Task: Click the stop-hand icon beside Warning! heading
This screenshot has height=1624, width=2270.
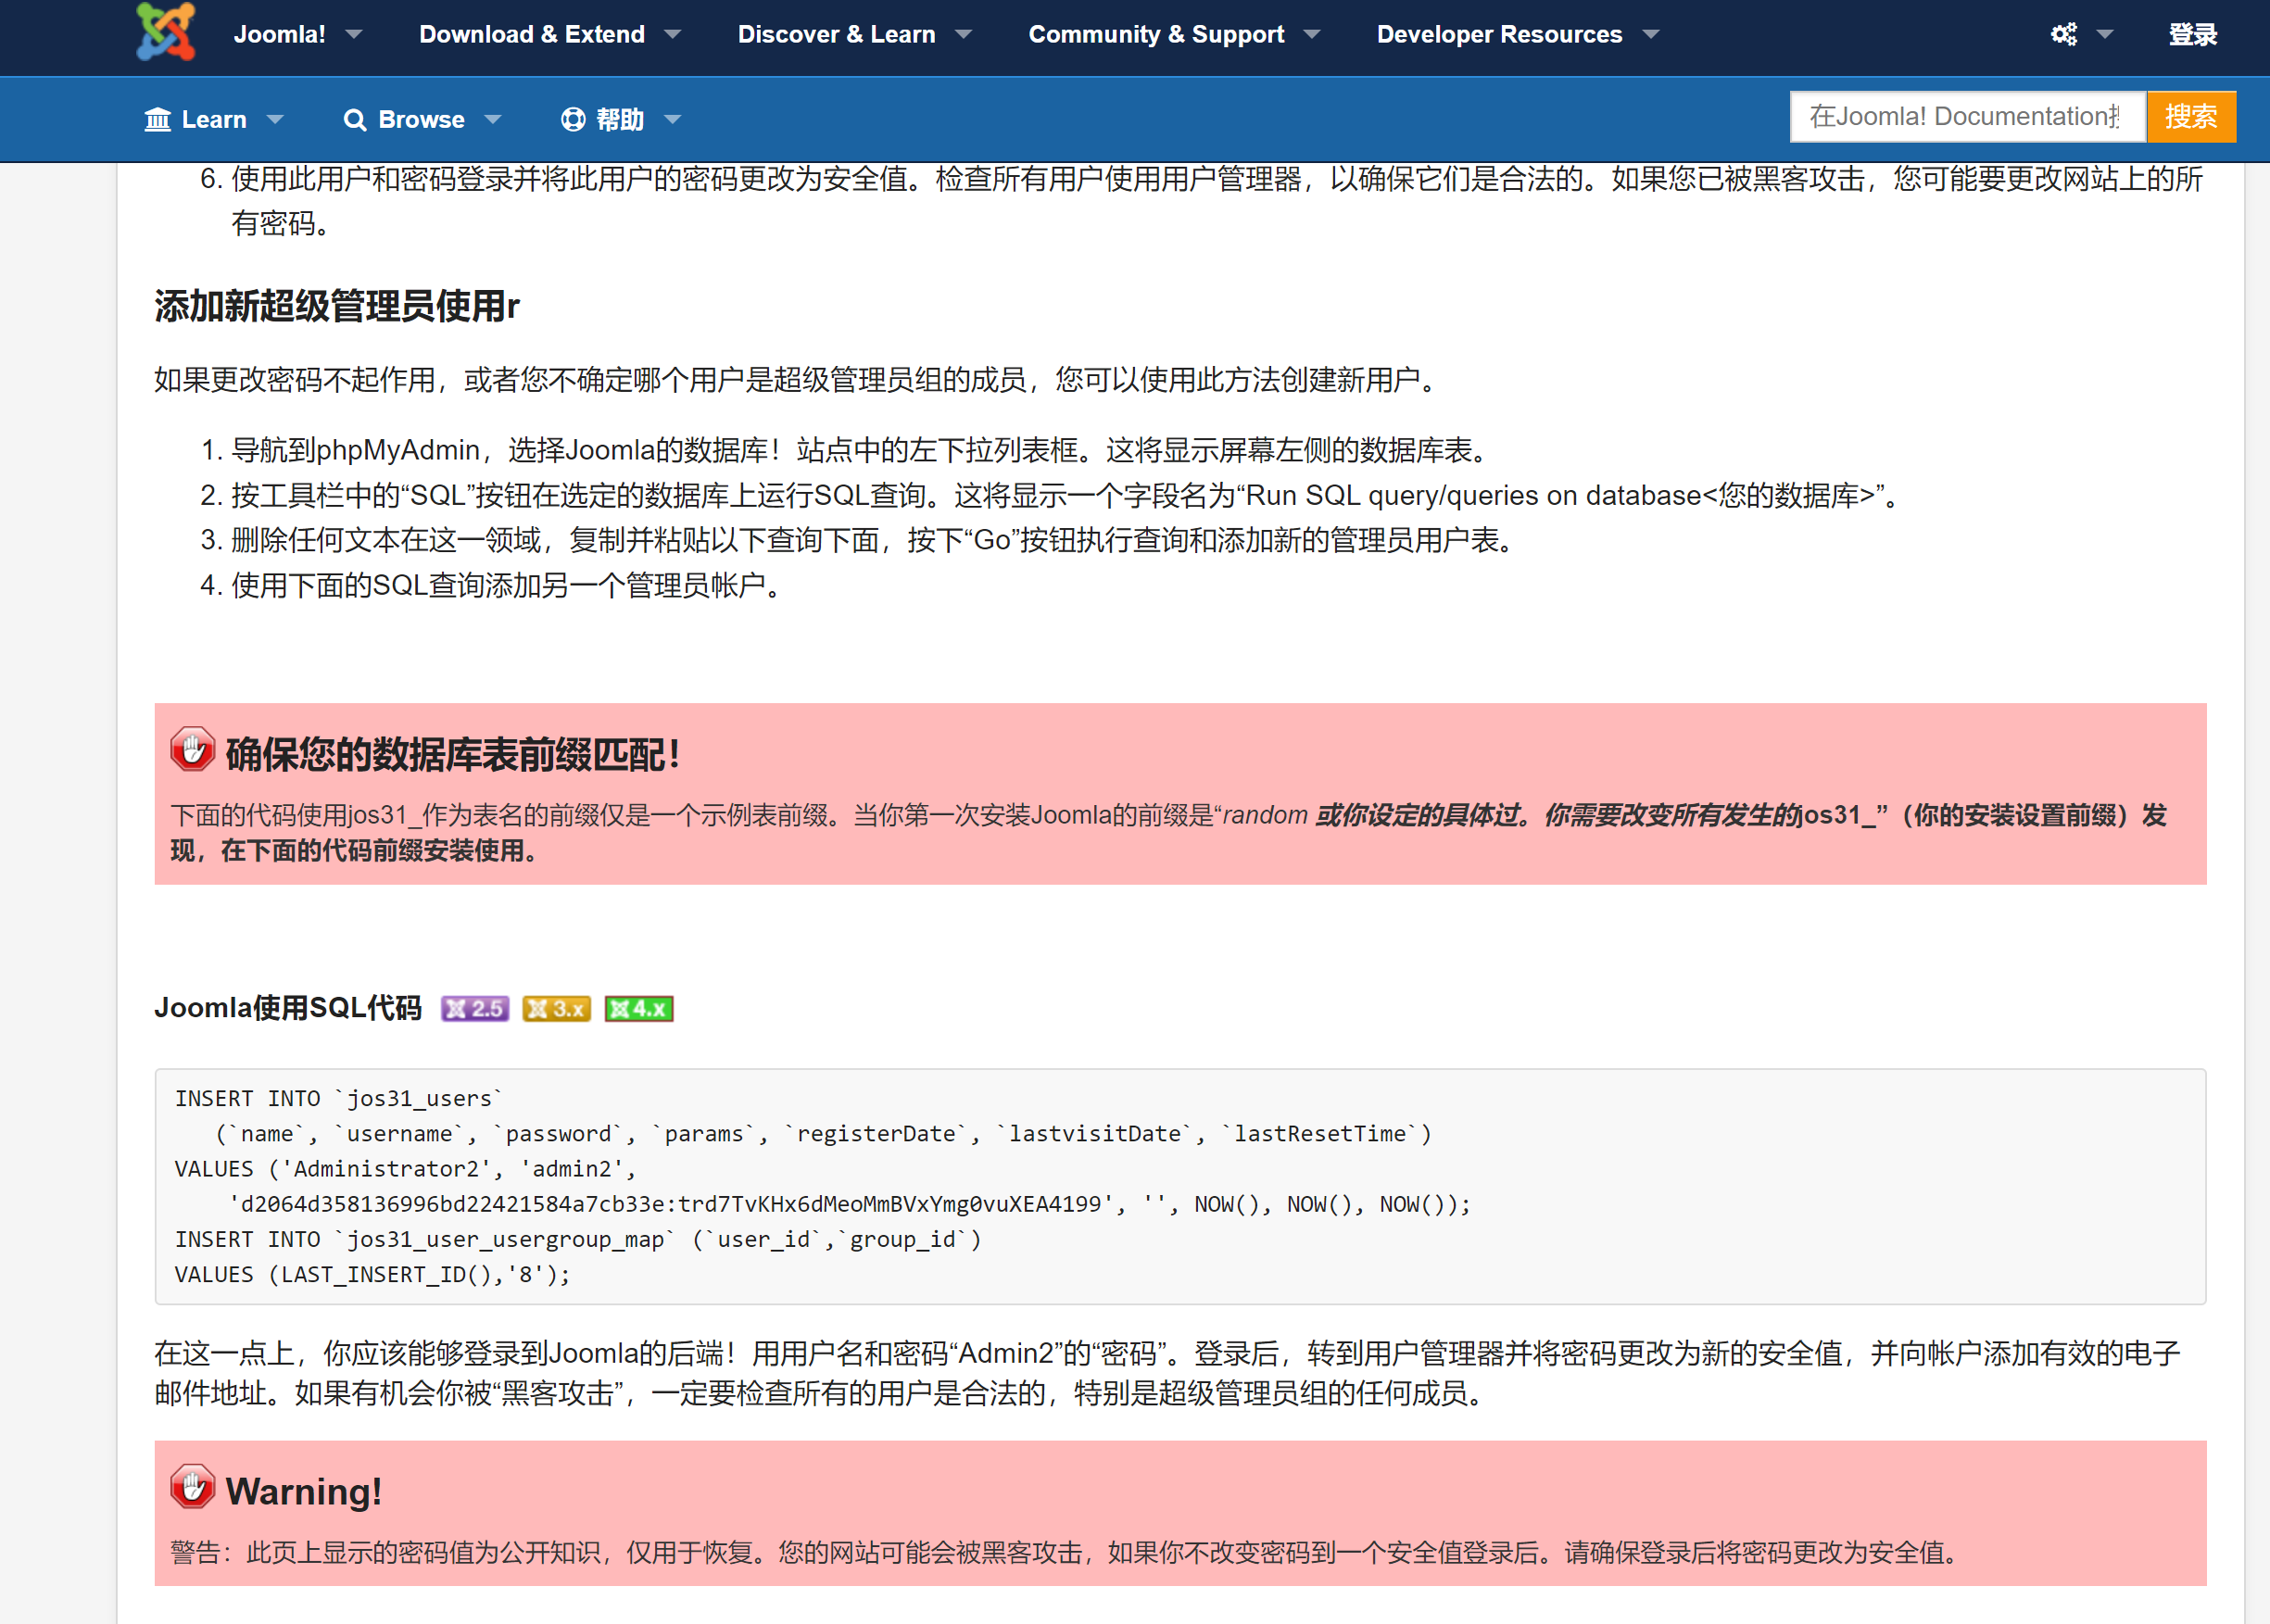Action: pos(192,1487)
